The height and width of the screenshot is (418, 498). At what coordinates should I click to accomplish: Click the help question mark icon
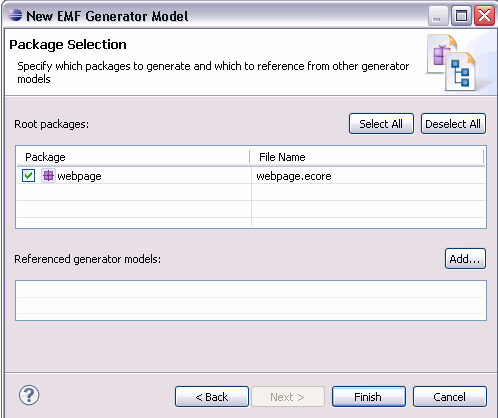(x=29, y=395)
